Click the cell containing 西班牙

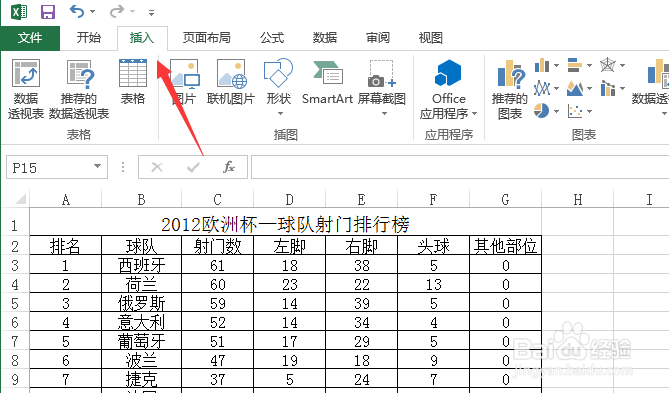[142, 266]
